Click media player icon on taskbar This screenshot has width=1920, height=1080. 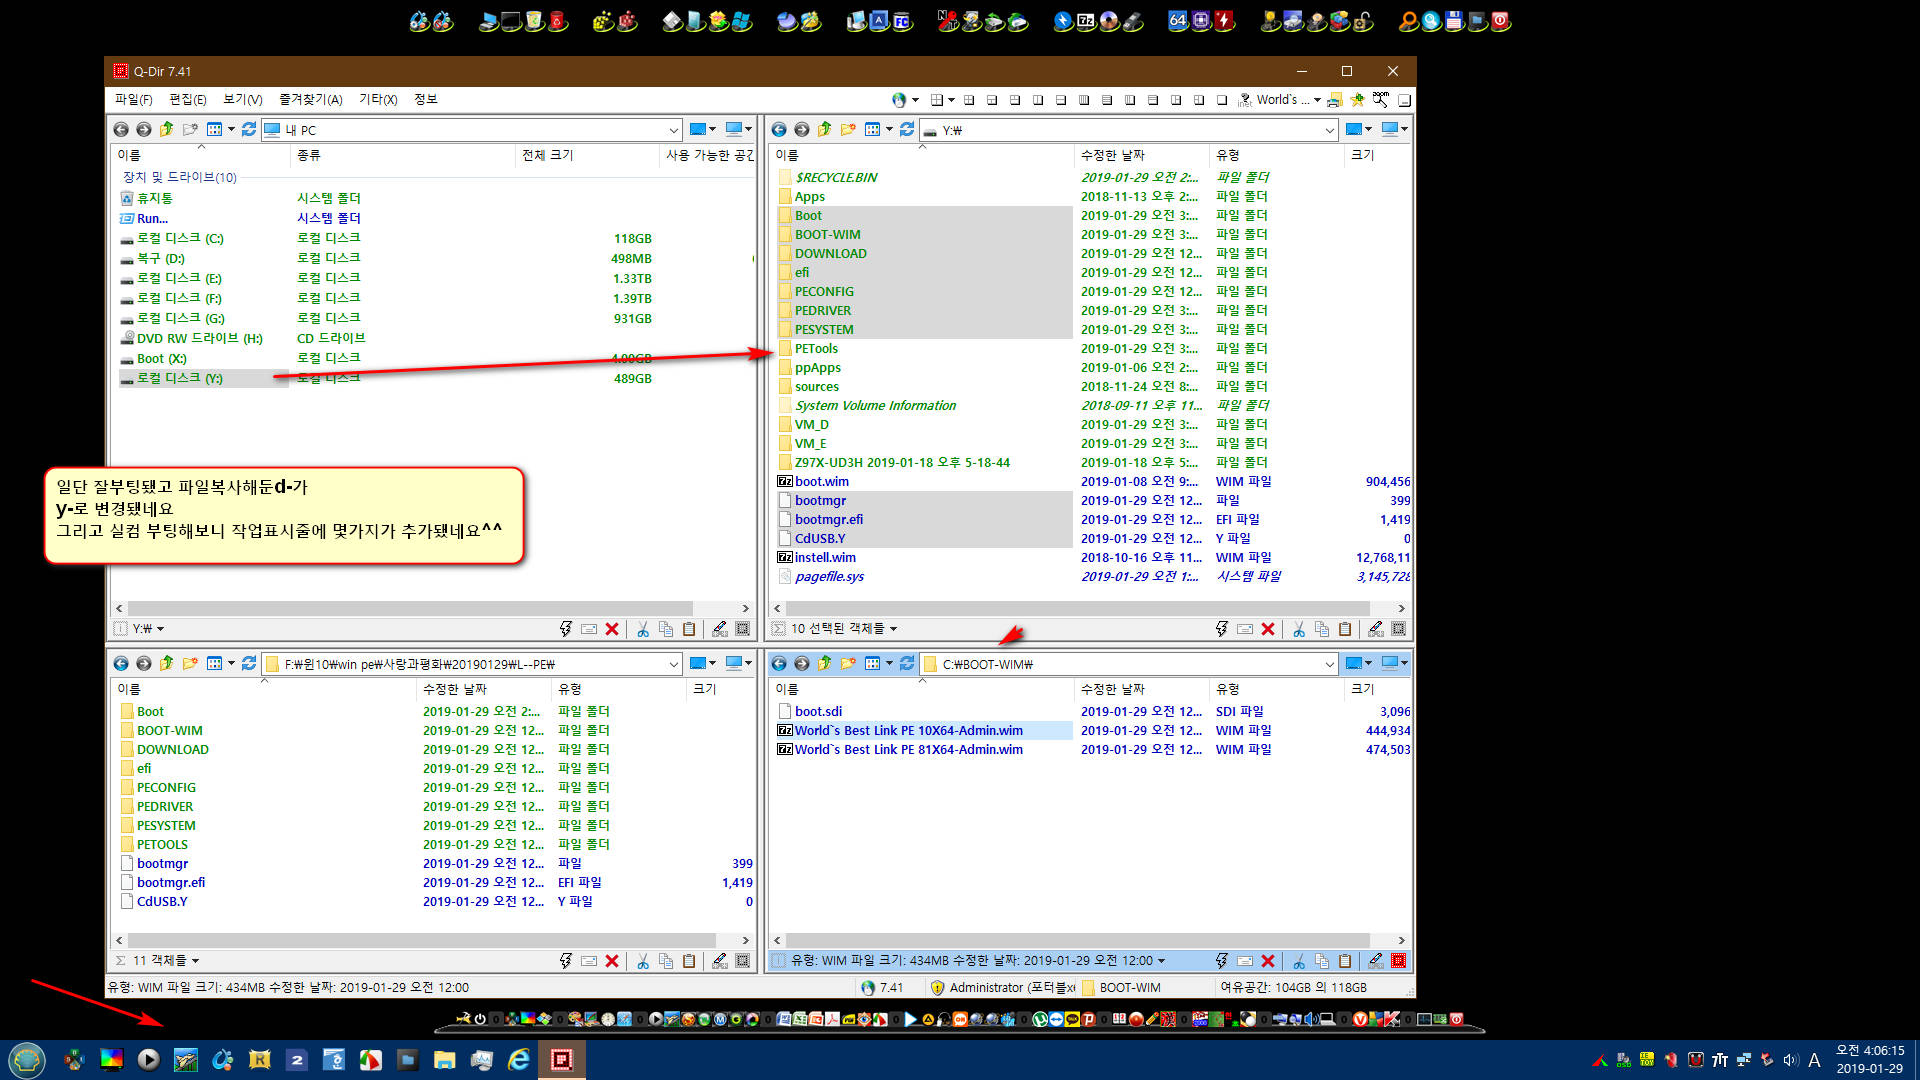pyautogui.click(x=148, y=1059)
